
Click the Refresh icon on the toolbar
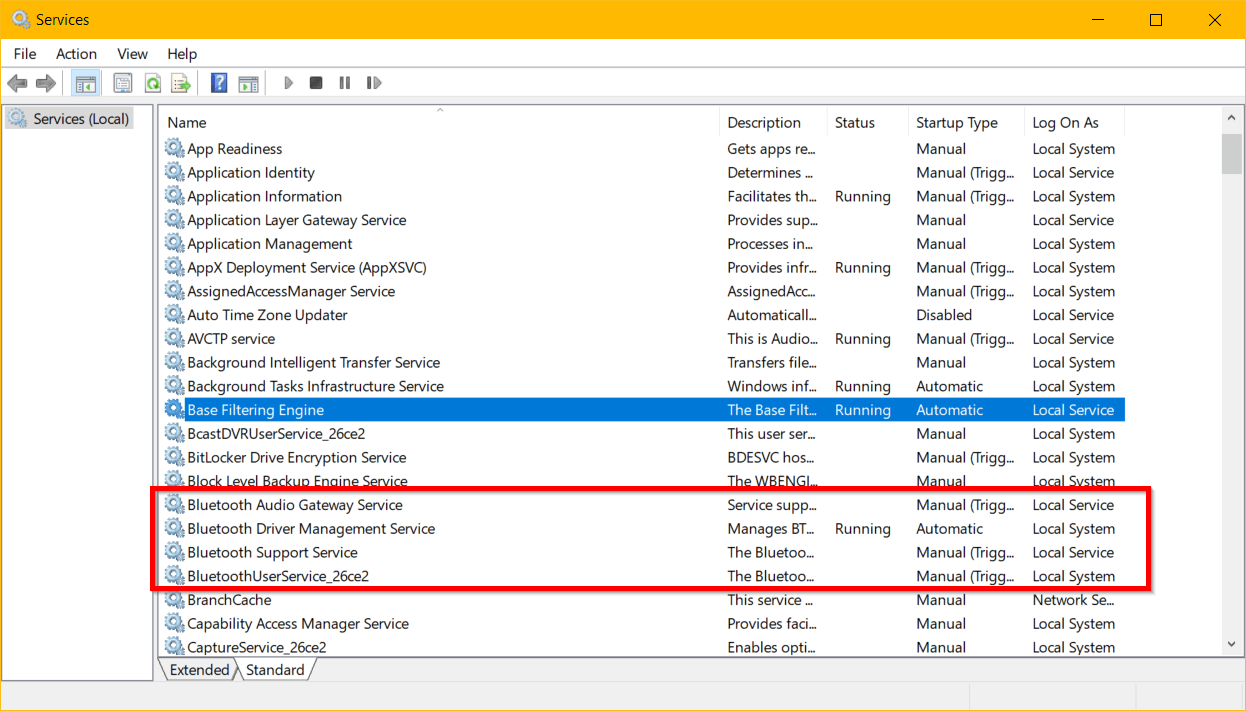tap(152, 82)
